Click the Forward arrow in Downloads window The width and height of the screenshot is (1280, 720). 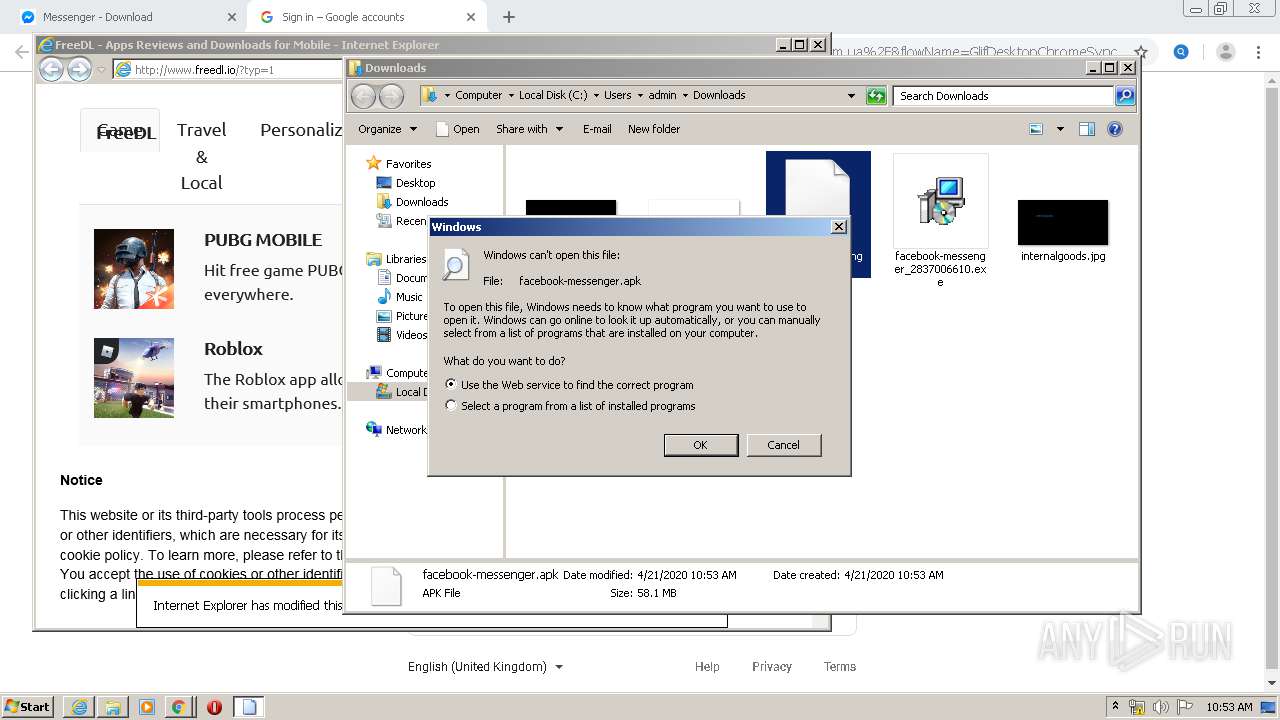[x=391, y=96]
